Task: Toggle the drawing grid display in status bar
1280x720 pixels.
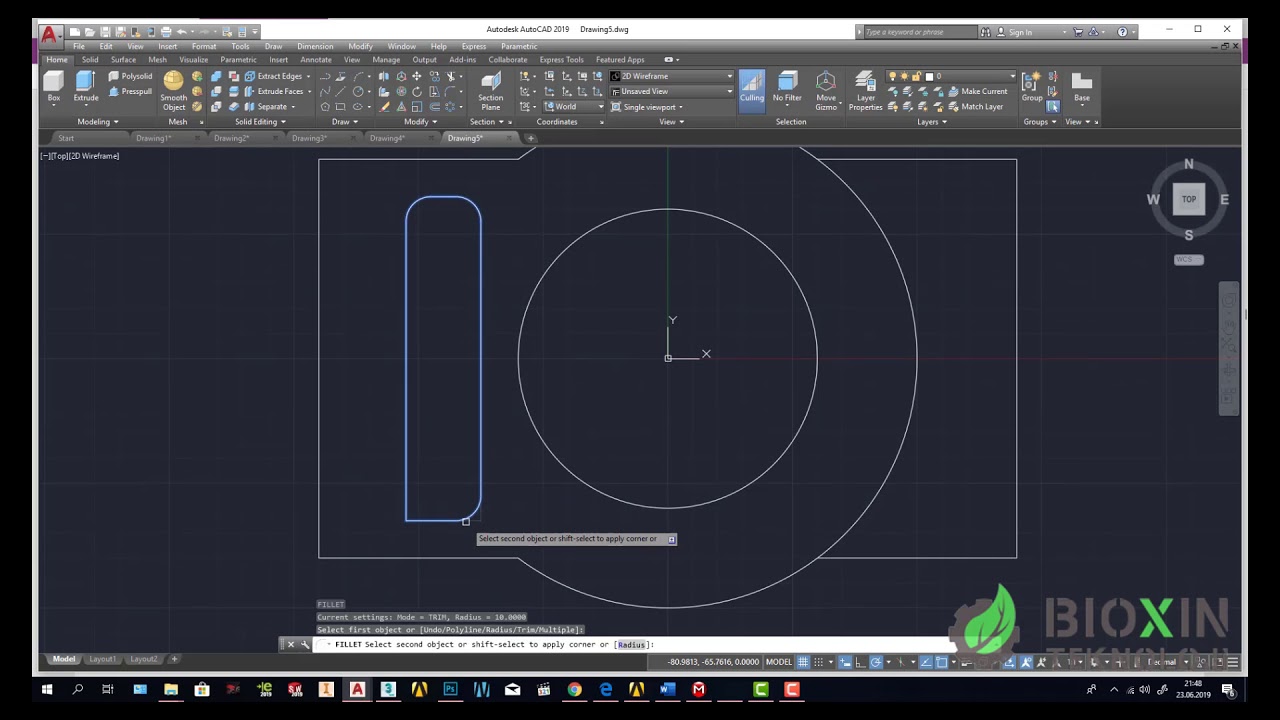Action: click(x=803, y=662)
